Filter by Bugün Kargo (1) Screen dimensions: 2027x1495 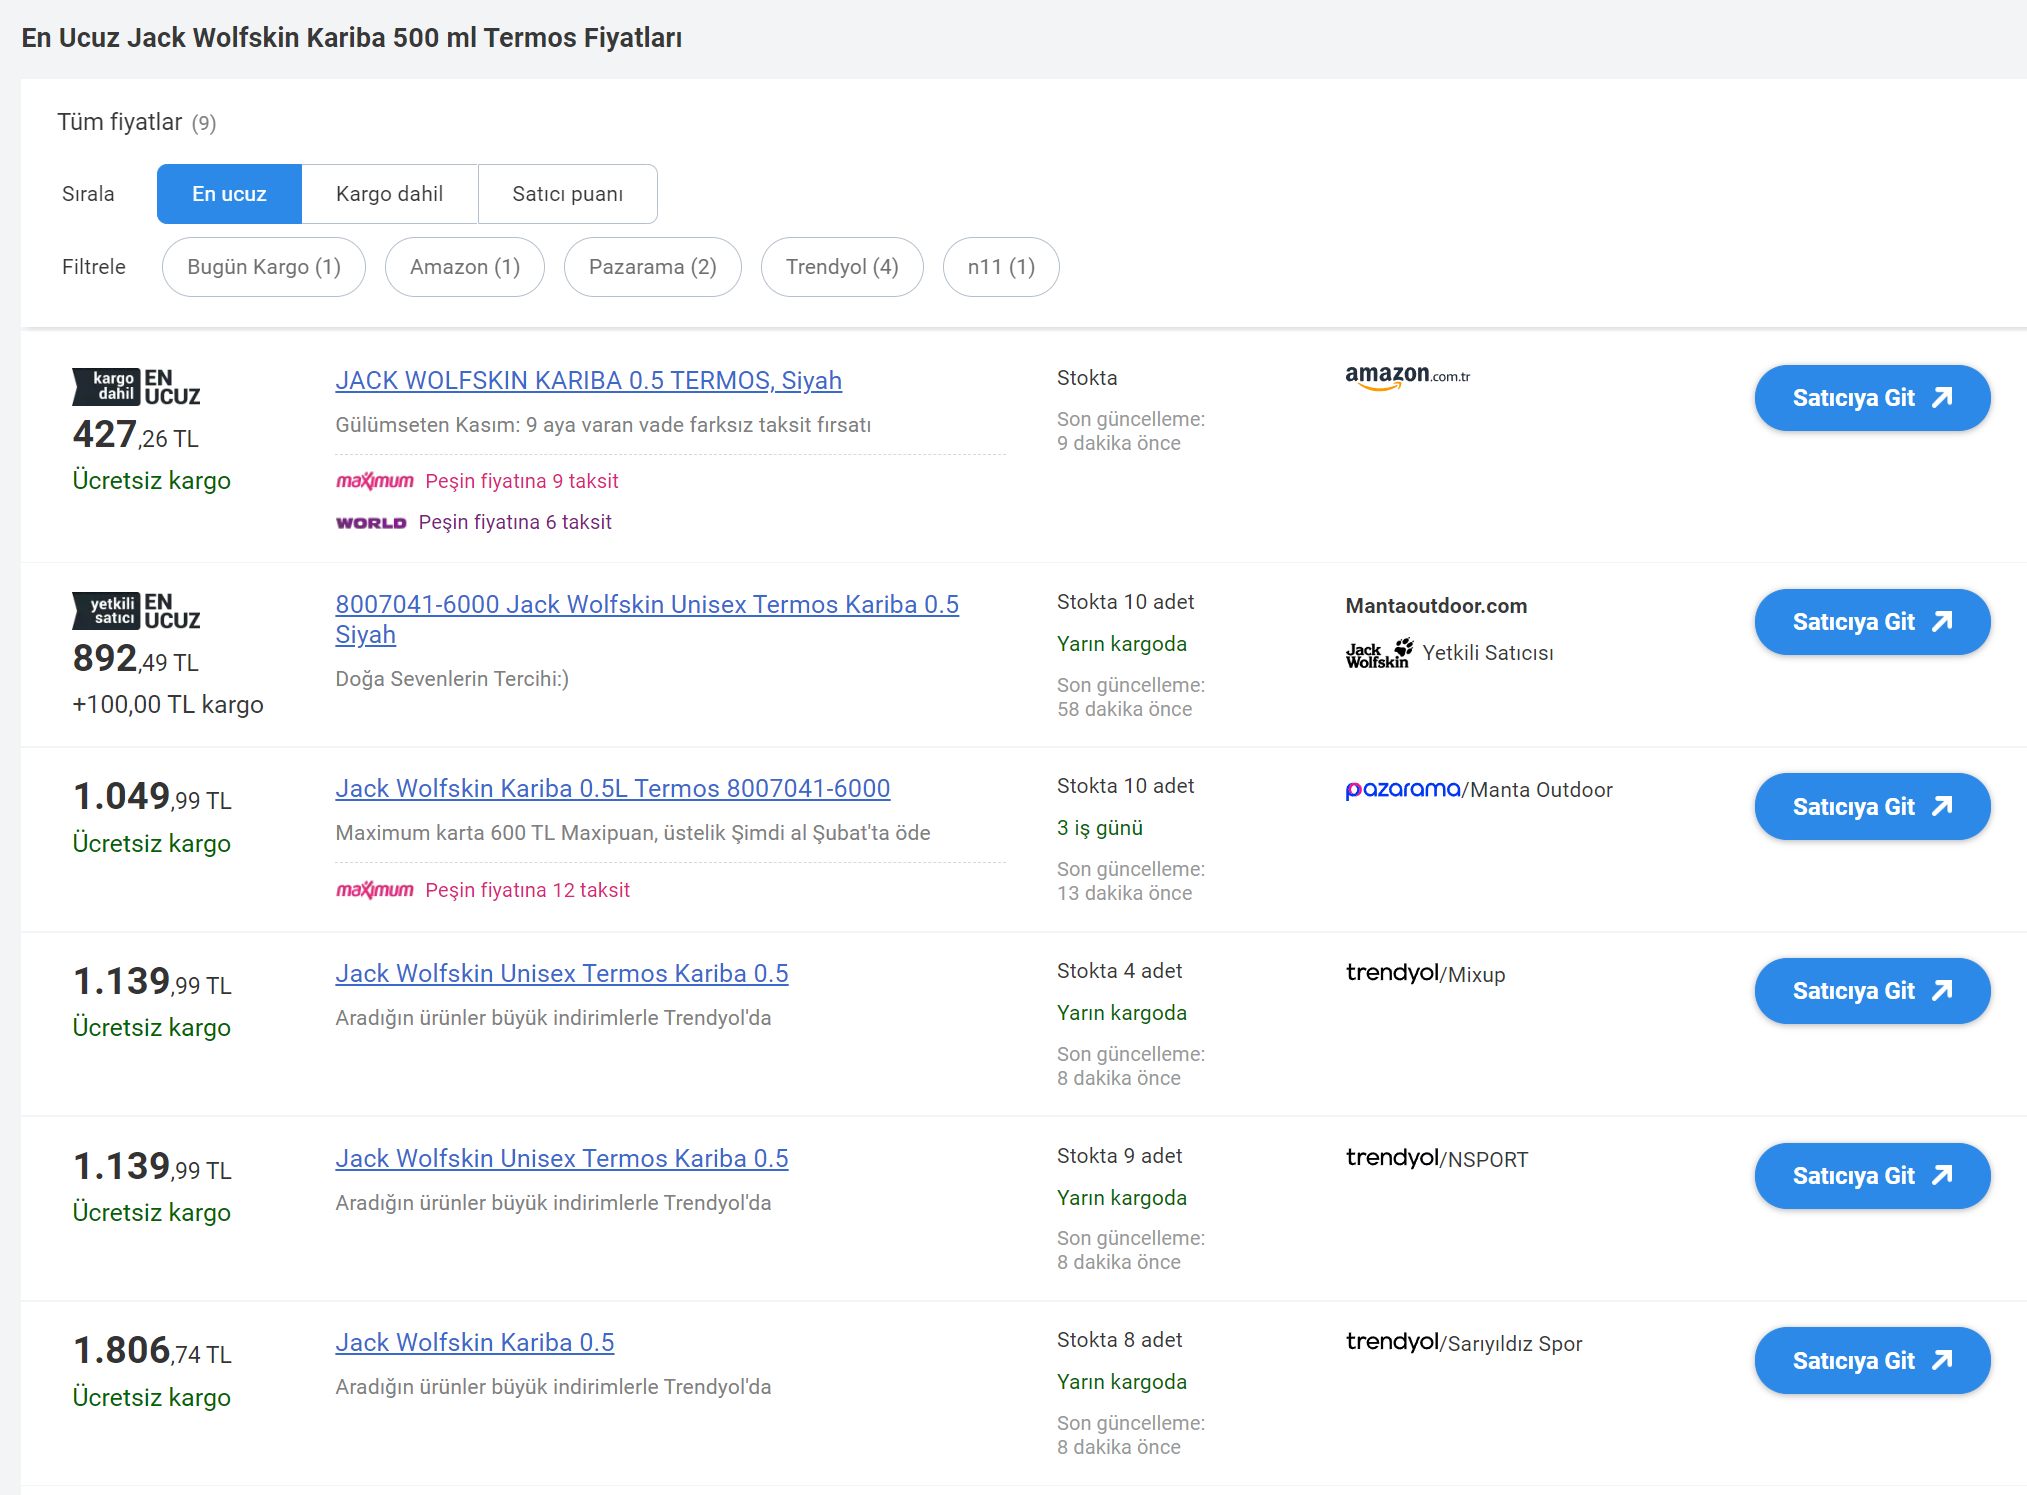[264, 267]
